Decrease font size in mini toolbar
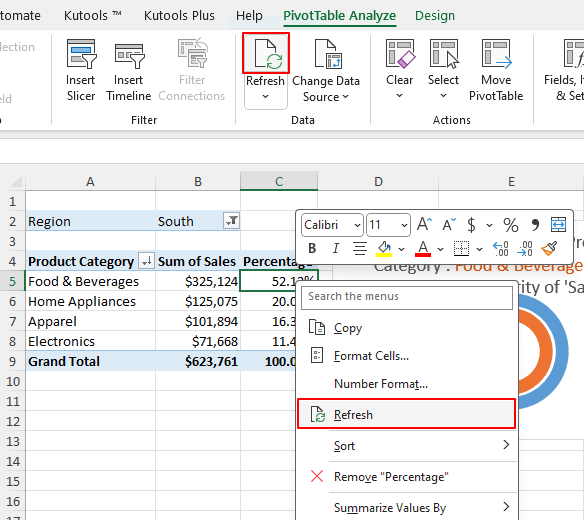584x520 pixels. point(449,225)
